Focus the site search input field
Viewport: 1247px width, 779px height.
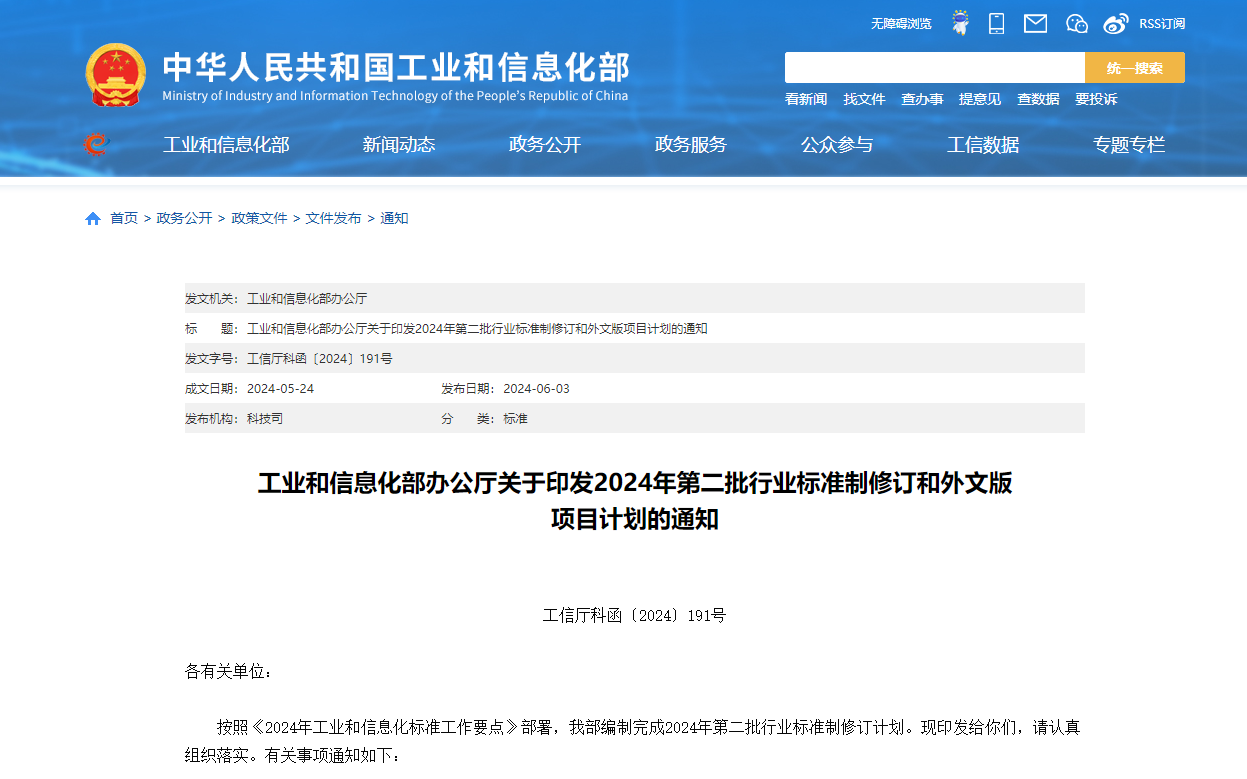pos(935,68)
